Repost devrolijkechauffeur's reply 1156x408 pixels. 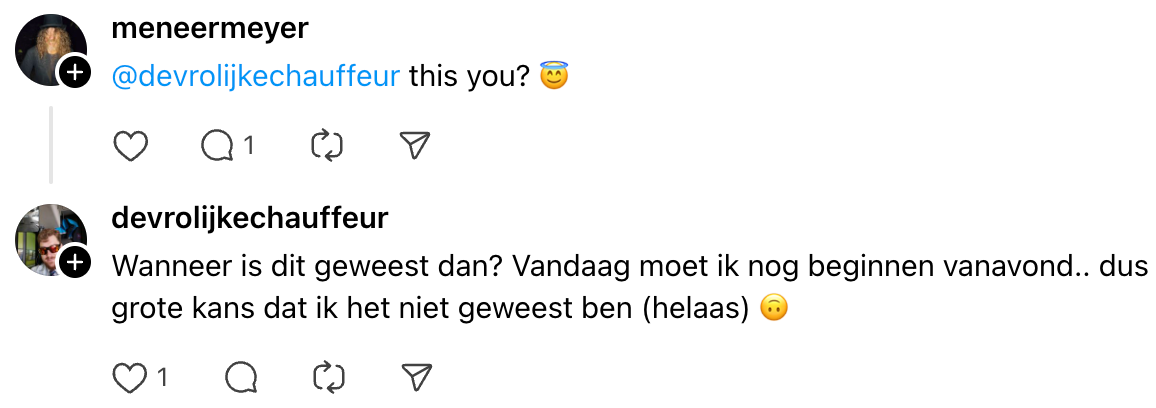327,377
